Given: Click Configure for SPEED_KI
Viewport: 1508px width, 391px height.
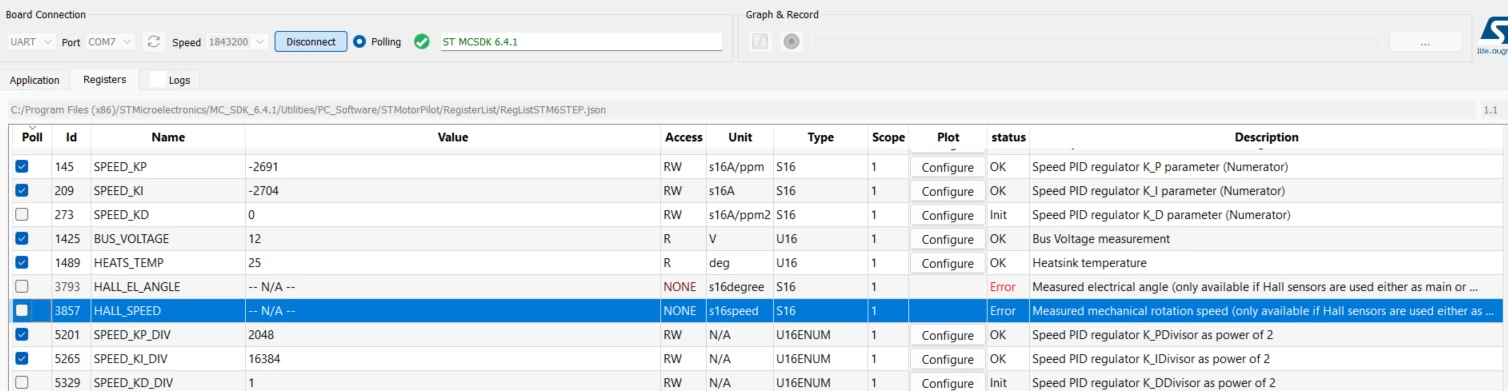Looking at the screenshot, I should pyautogui.click(x=947, y=191).
